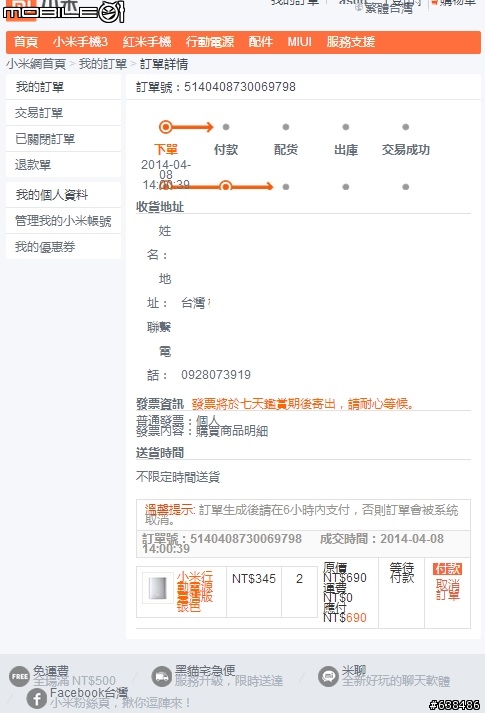This screenshot has width=485, height=713.
Task: Open 管理我的小米帳號 in the sidebar
Action: [x=63, y=221]
